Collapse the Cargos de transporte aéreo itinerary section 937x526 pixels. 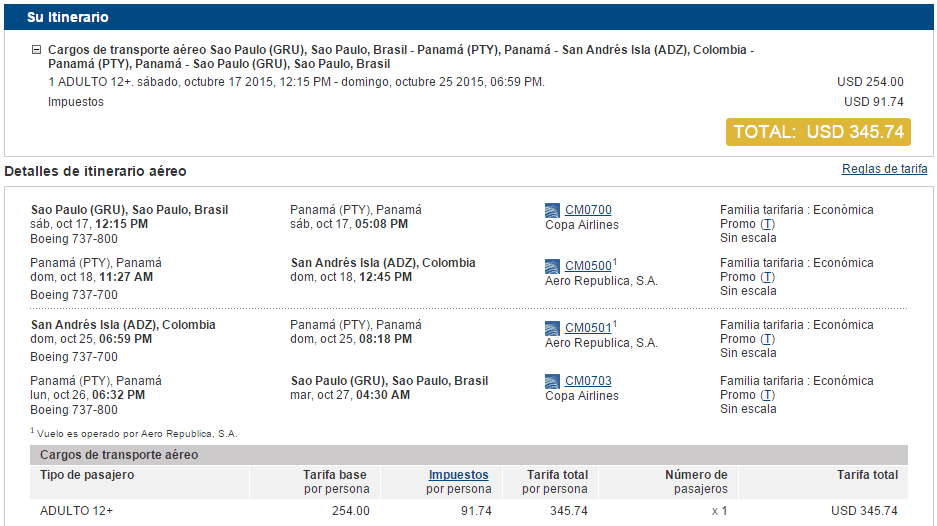tap(36, 50)
